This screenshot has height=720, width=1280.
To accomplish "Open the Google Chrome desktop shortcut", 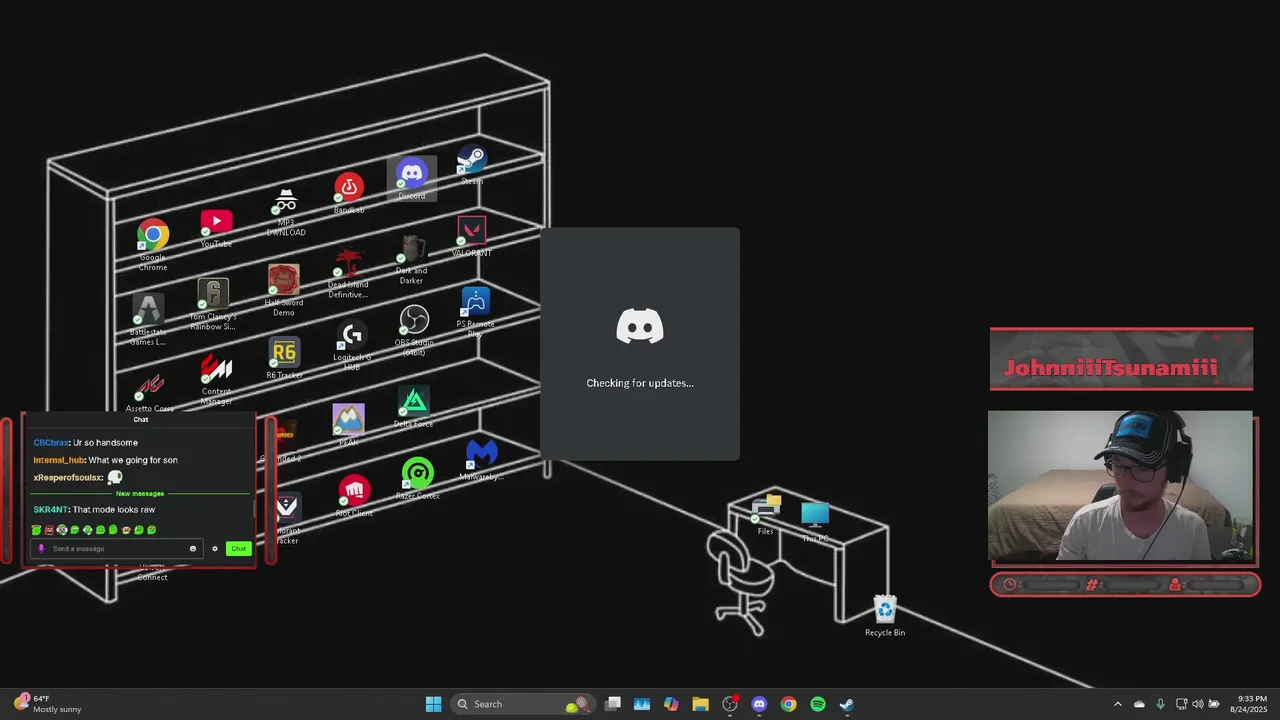I will tap(153, 244).
